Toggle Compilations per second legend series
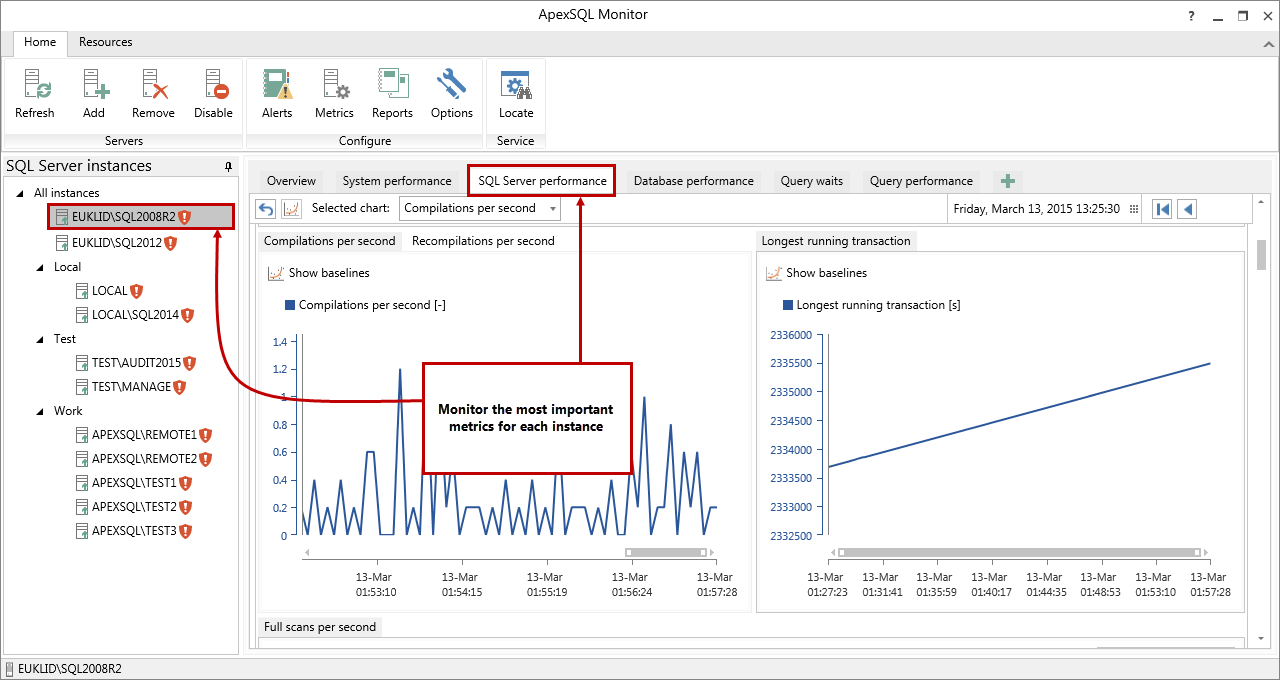 pos(365,305)
